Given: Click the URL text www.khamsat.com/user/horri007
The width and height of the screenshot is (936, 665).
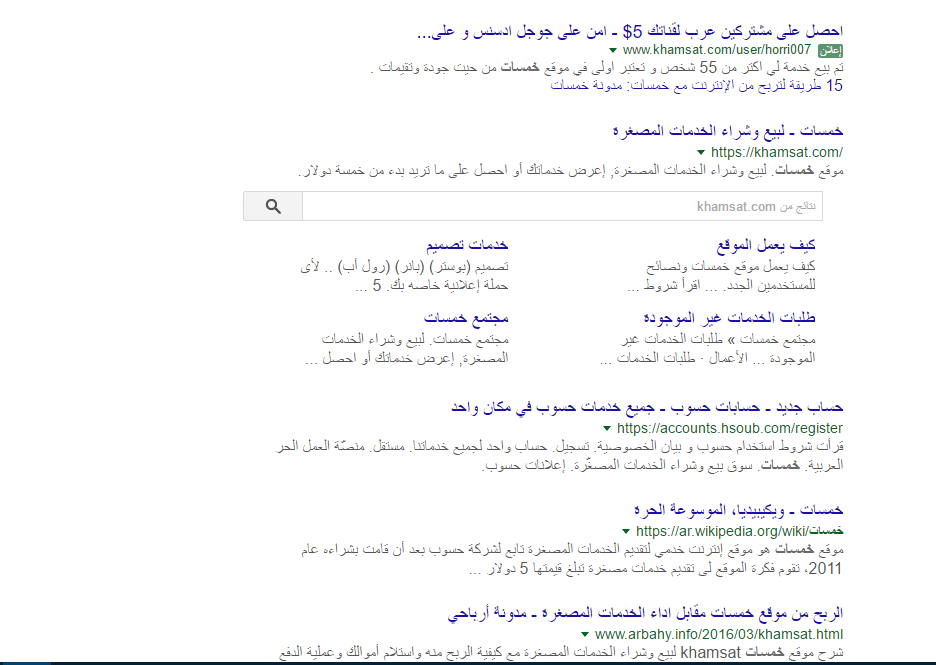Looking at the screenshot, I should [716, 50].
